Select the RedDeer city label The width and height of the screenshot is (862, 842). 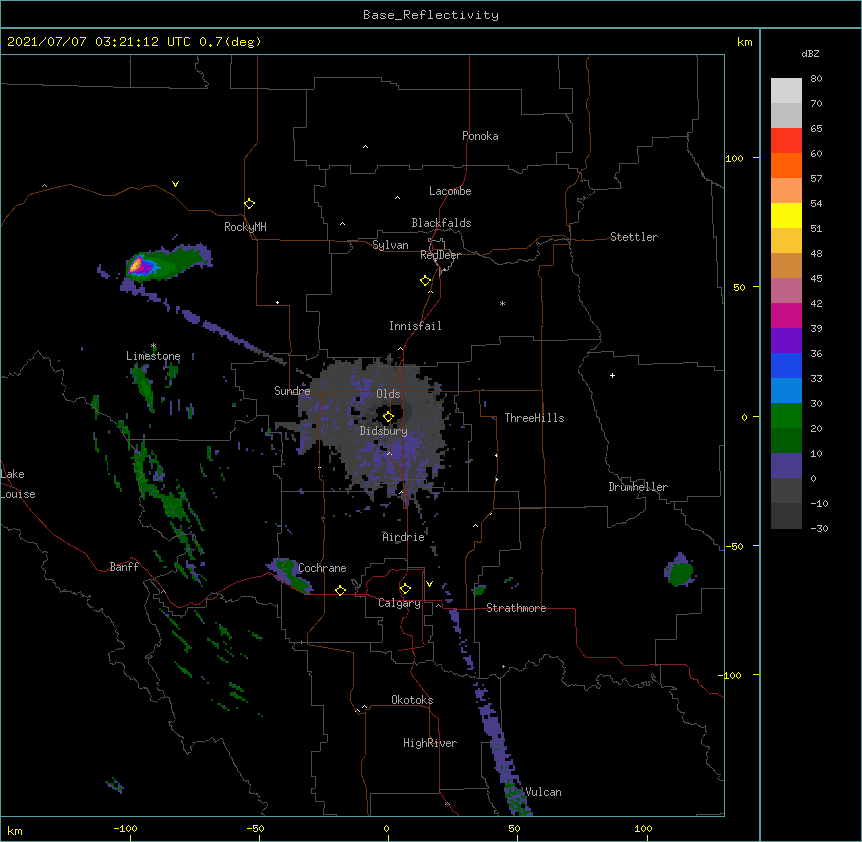pyautogui.click(x=440, y=255)
